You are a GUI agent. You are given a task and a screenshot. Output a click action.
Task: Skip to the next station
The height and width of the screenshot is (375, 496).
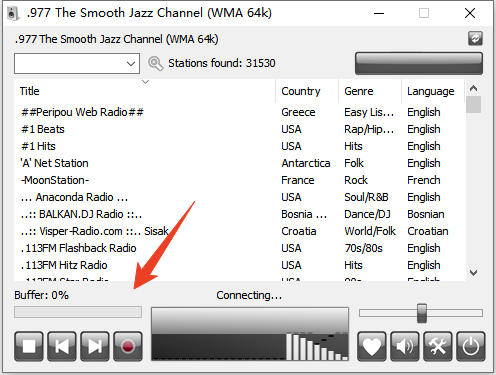click(x=95, y=346)
